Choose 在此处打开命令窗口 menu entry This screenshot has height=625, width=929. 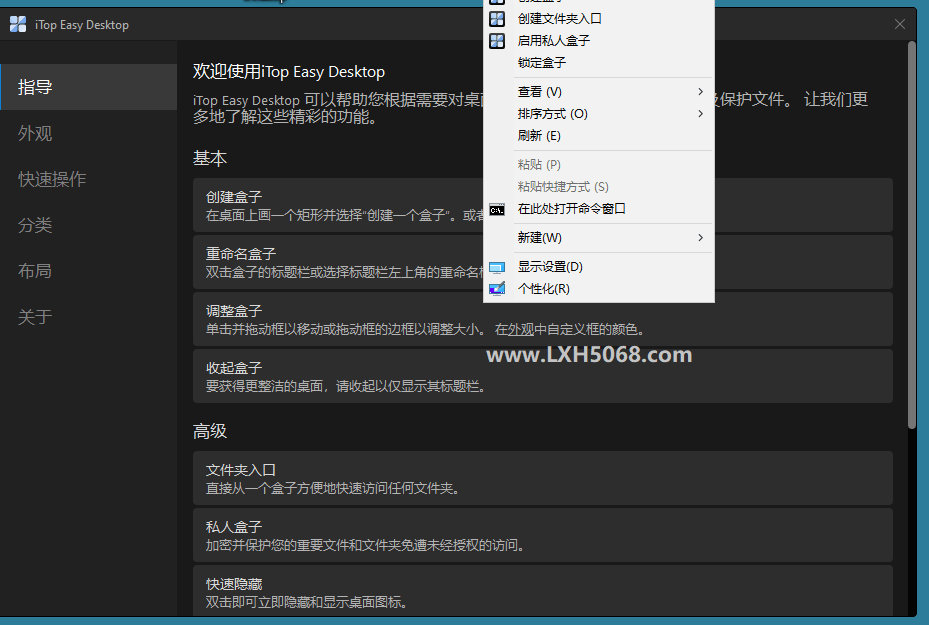(598, 209)
